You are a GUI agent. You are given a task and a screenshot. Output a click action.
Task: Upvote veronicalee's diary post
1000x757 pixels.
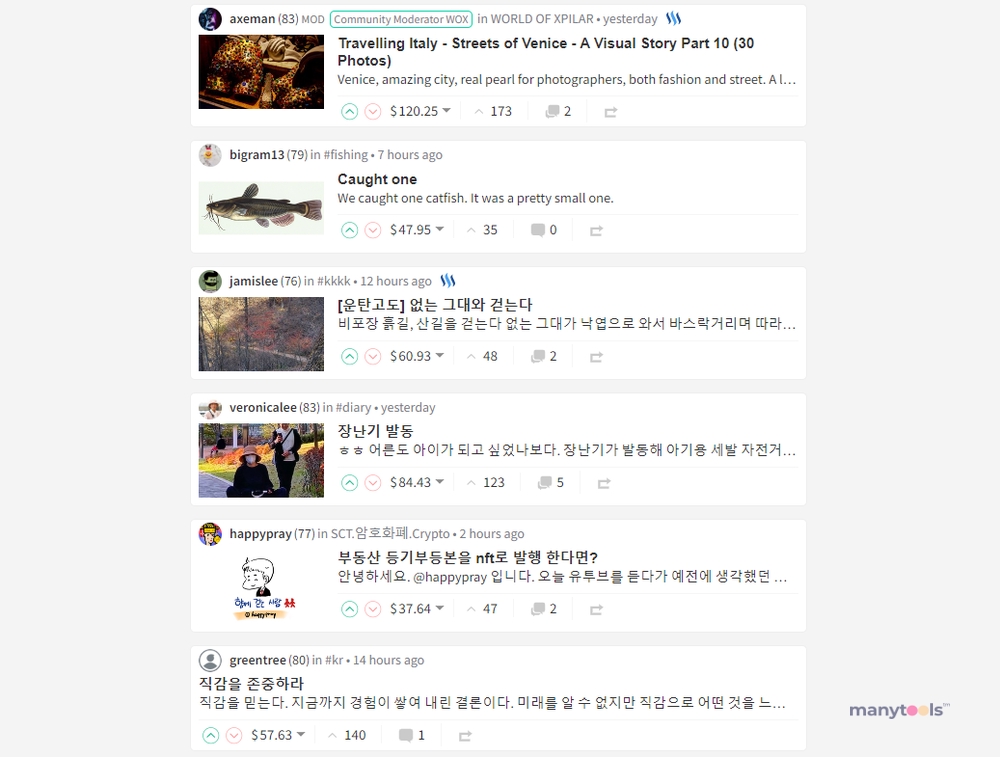click(349, 483)
